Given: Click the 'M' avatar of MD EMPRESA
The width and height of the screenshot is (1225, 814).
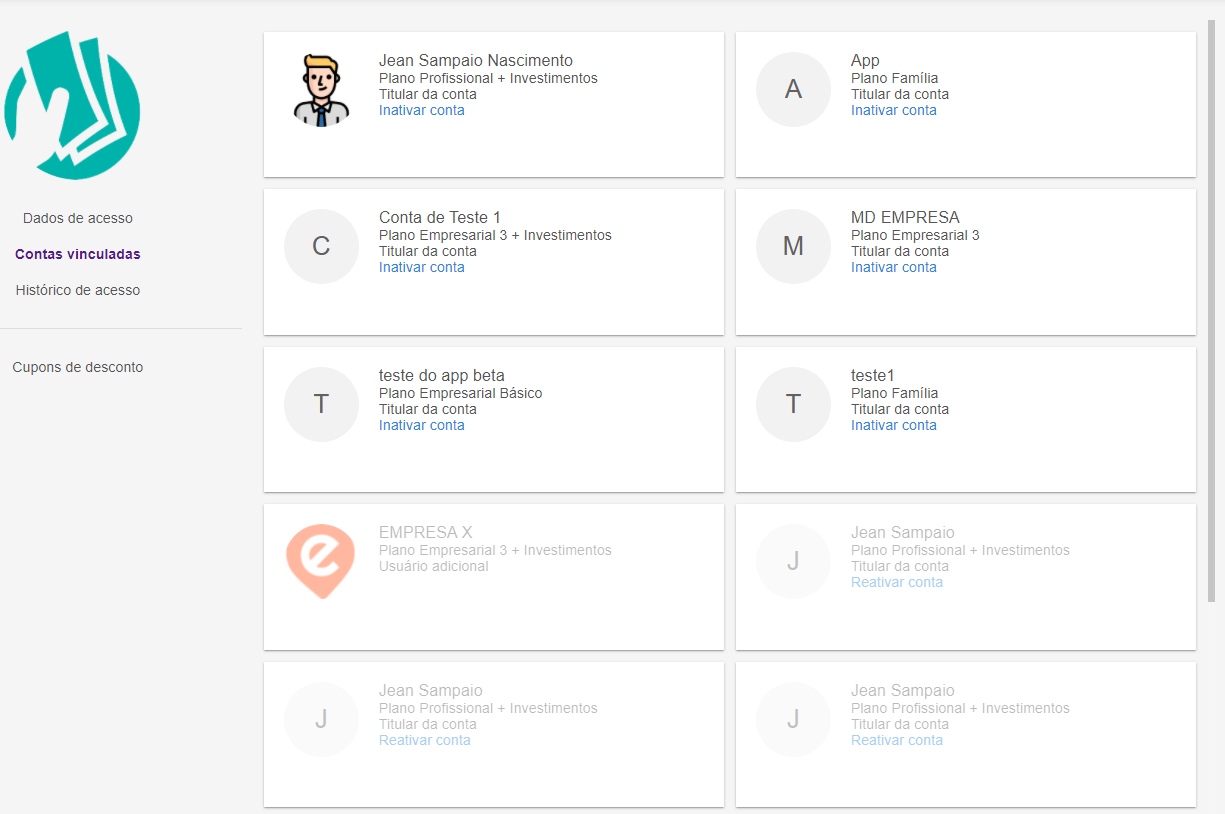Looking at the screenshot, I should pyautogui.click(x=793, y=247).
